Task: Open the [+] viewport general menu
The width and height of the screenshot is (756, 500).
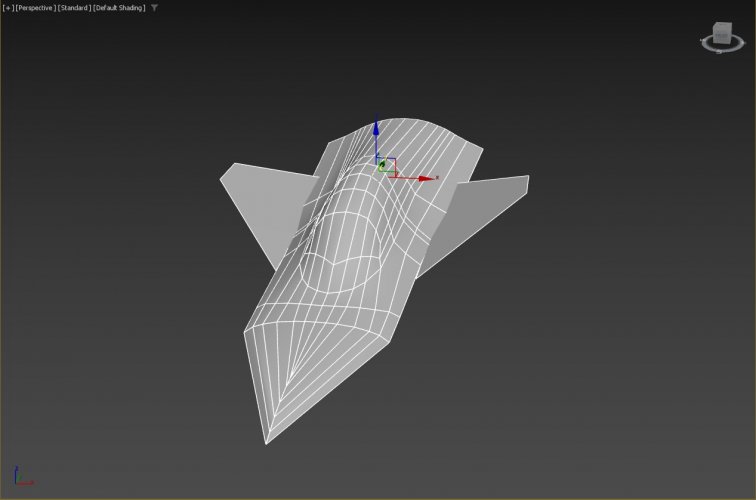Action: 8,8
